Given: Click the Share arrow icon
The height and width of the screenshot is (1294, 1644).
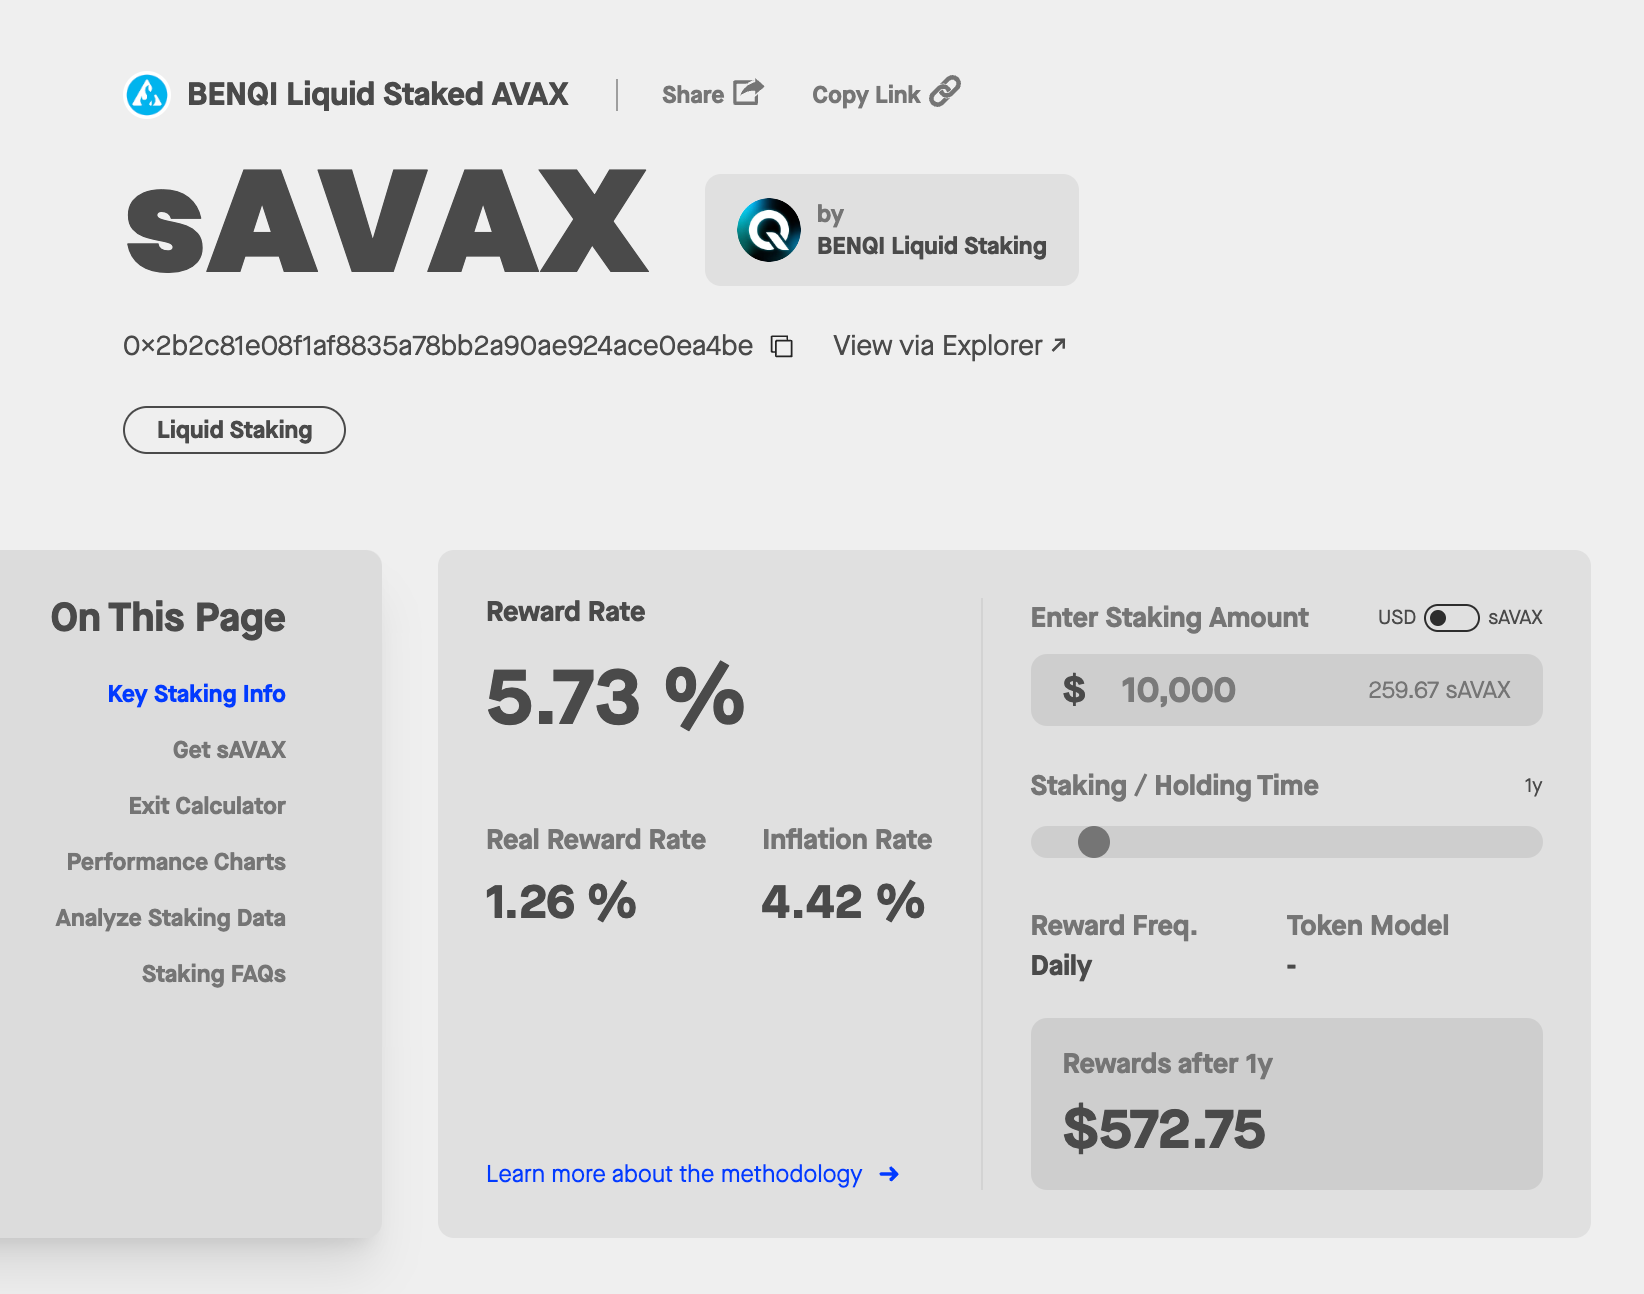Looking at the screenshot, I should 748,92.
